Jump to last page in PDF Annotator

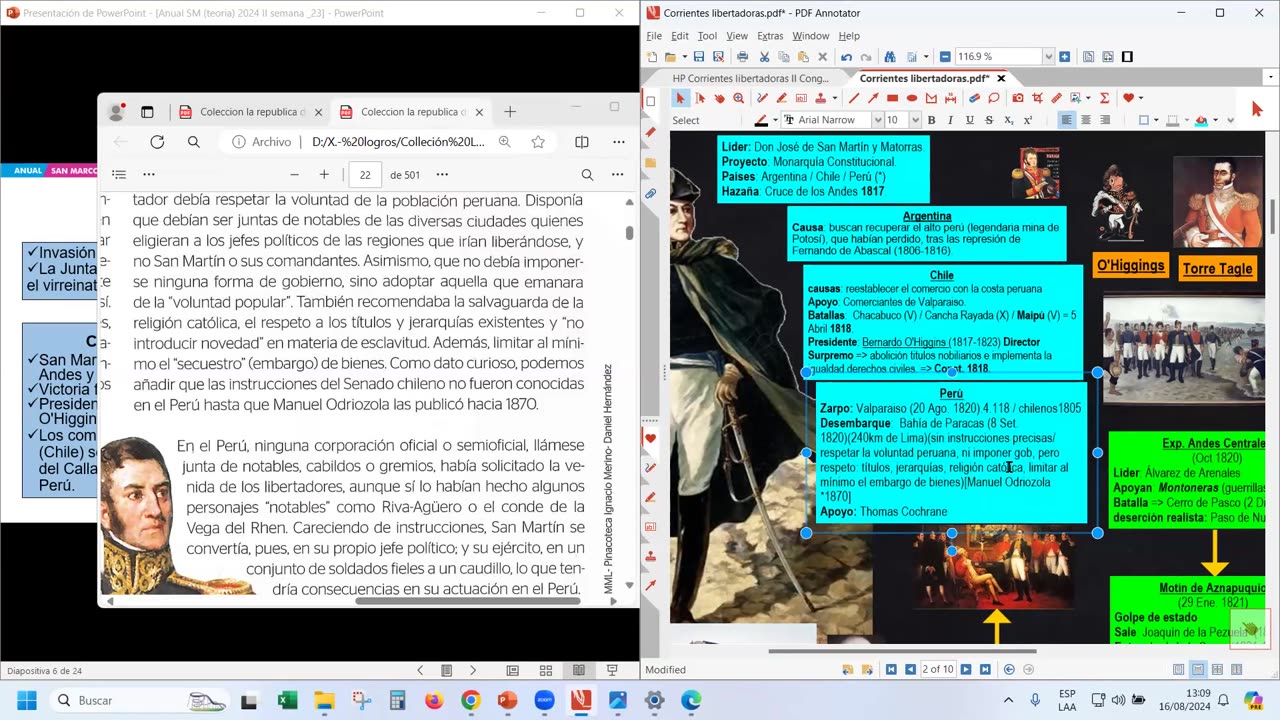click(985, 669)
